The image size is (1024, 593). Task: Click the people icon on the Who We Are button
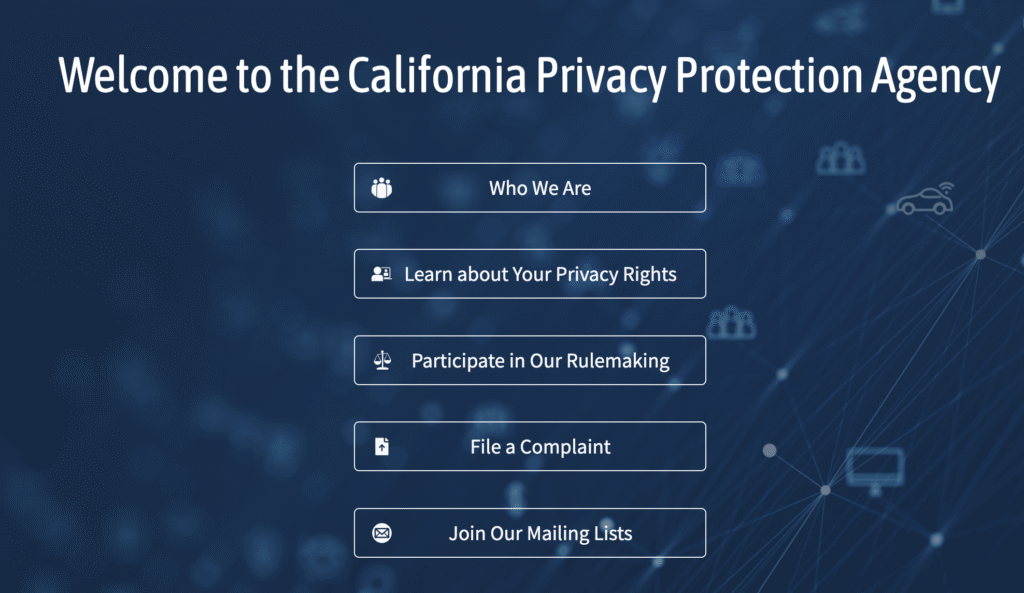point(381,187)
